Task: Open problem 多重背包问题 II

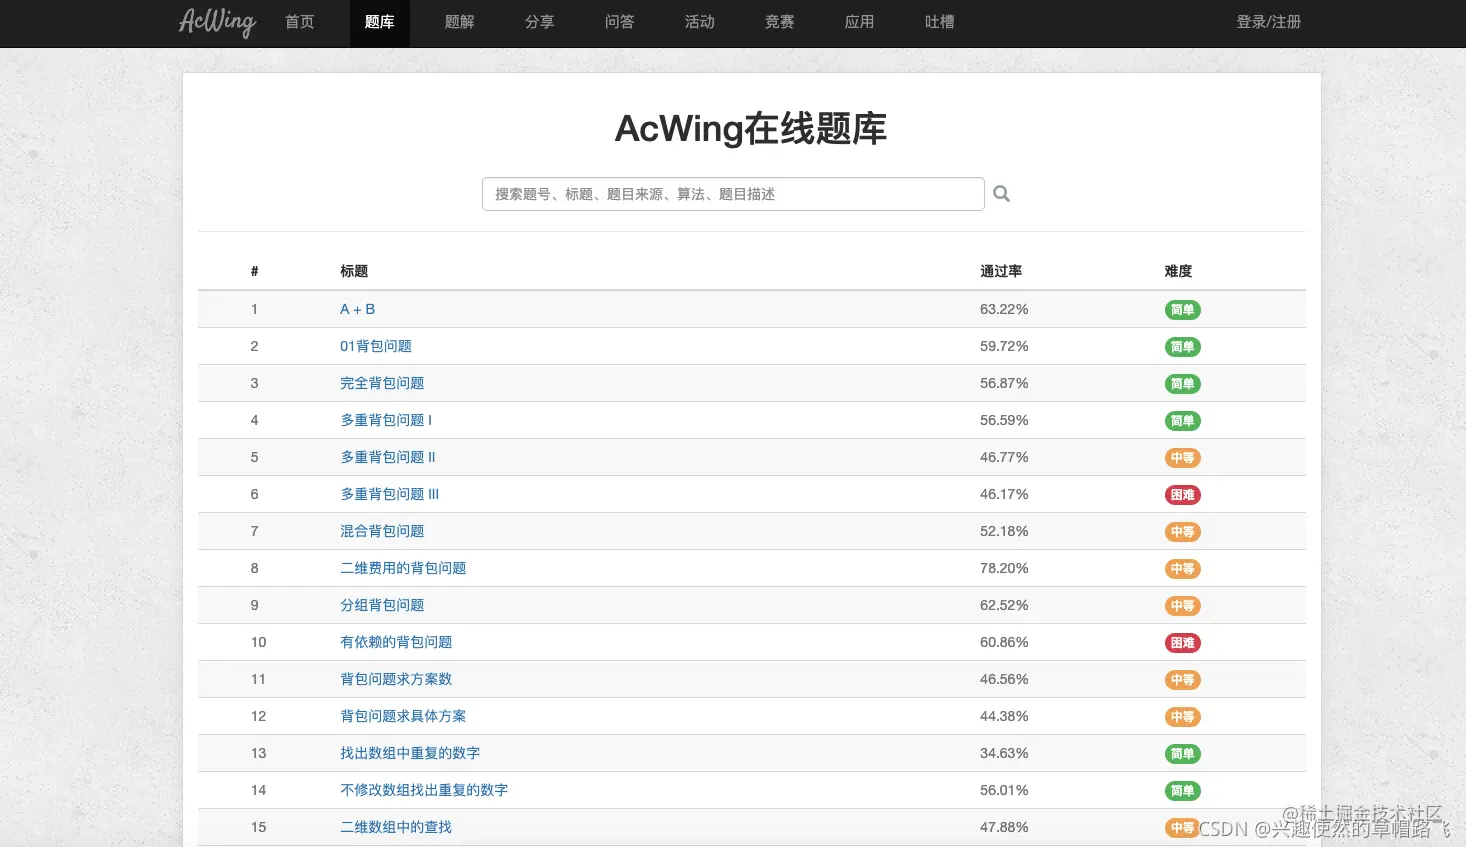Action: 388,457
